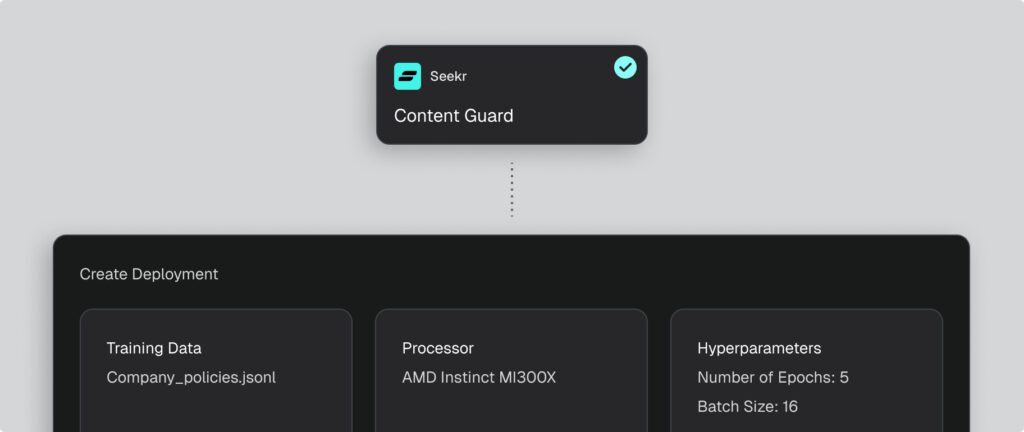This screenshot has width=1024, height=432.
Task: Click the Batch Size: 16 field
Action: (x=747, y=407)
